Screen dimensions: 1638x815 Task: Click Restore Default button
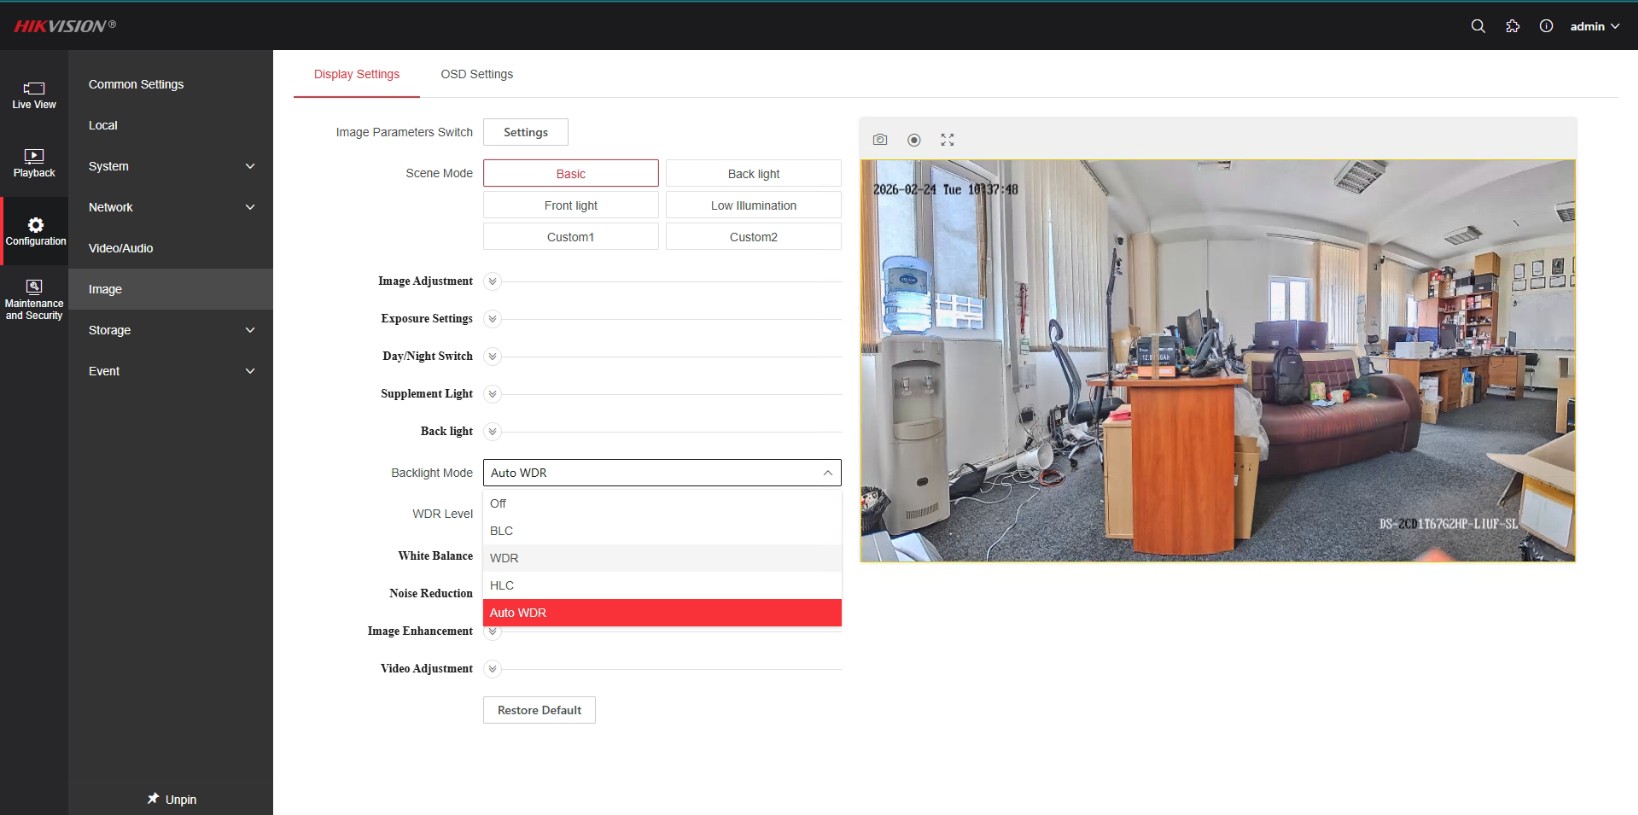coord(539,710)
